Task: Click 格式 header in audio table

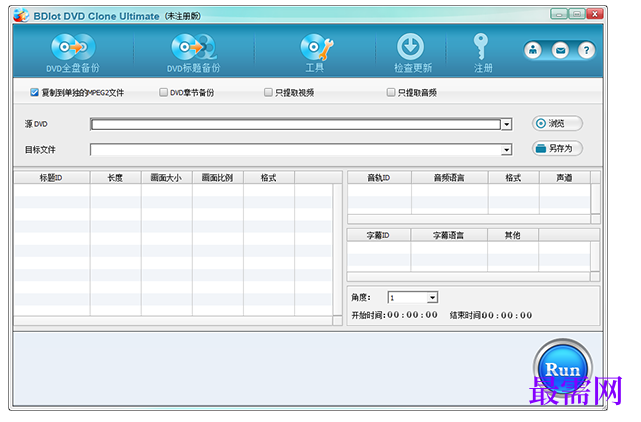Action: (x=513, y=178)
